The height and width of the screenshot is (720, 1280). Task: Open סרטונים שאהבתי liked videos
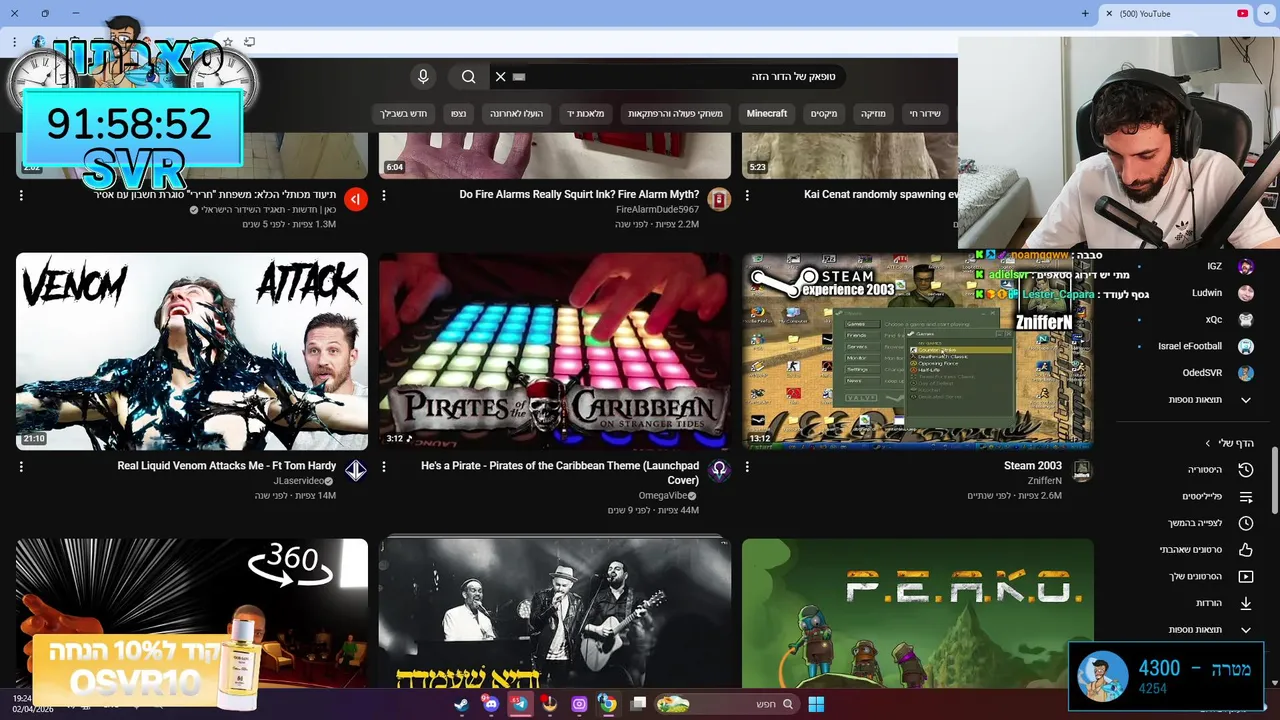[x=1195, y=550]
